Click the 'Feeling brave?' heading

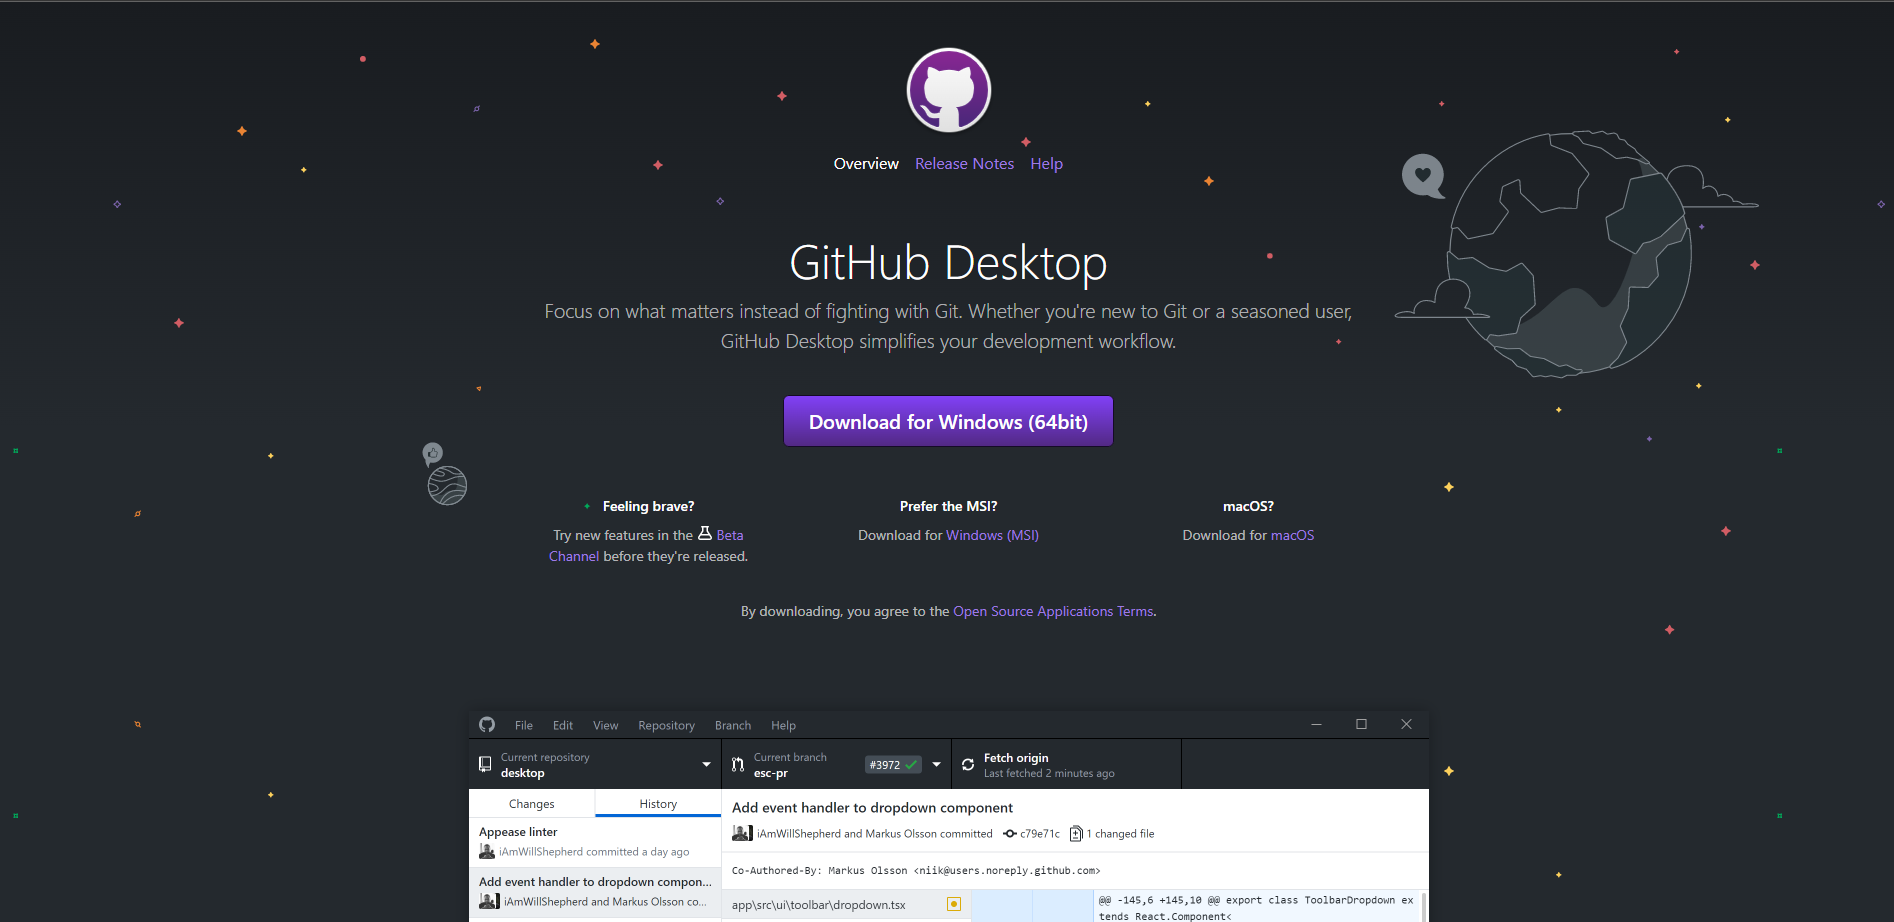point(648,506)
